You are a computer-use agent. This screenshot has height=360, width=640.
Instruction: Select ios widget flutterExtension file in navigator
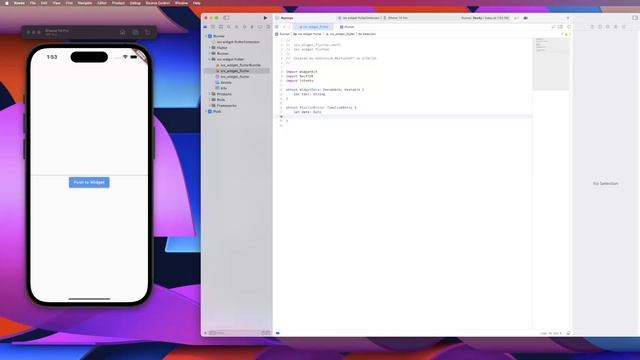[238, 42]
